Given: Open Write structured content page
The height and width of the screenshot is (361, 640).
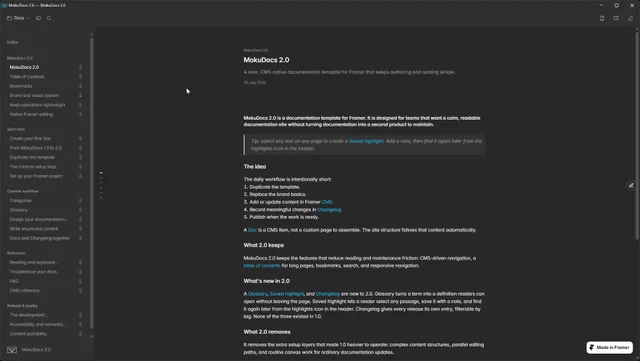Looking at the screenshot, I should tap(34, 229).
